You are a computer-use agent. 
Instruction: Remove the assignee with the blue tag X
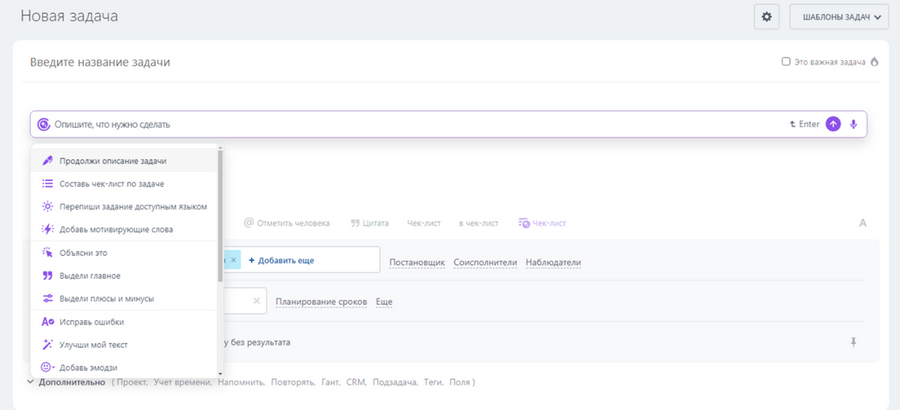[233, 260]
